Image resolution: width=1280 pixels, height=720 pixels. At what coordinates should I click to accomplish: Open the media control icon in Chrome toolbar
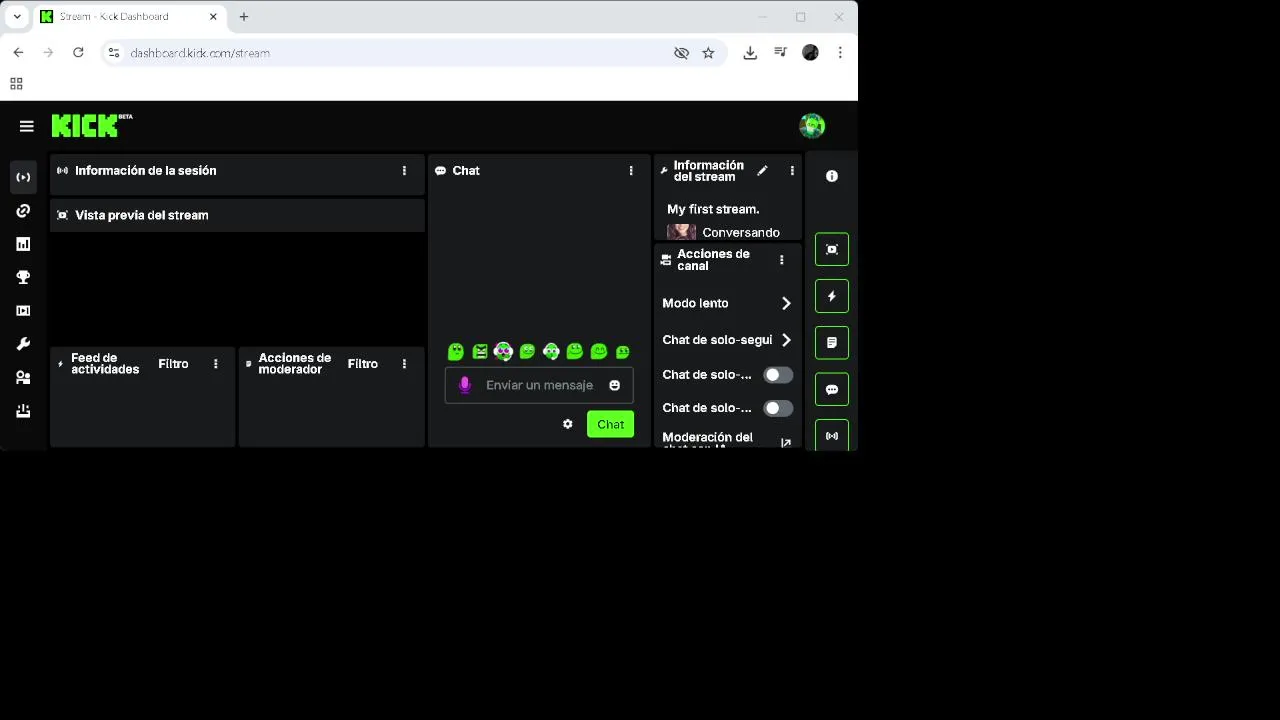(780, 53)
